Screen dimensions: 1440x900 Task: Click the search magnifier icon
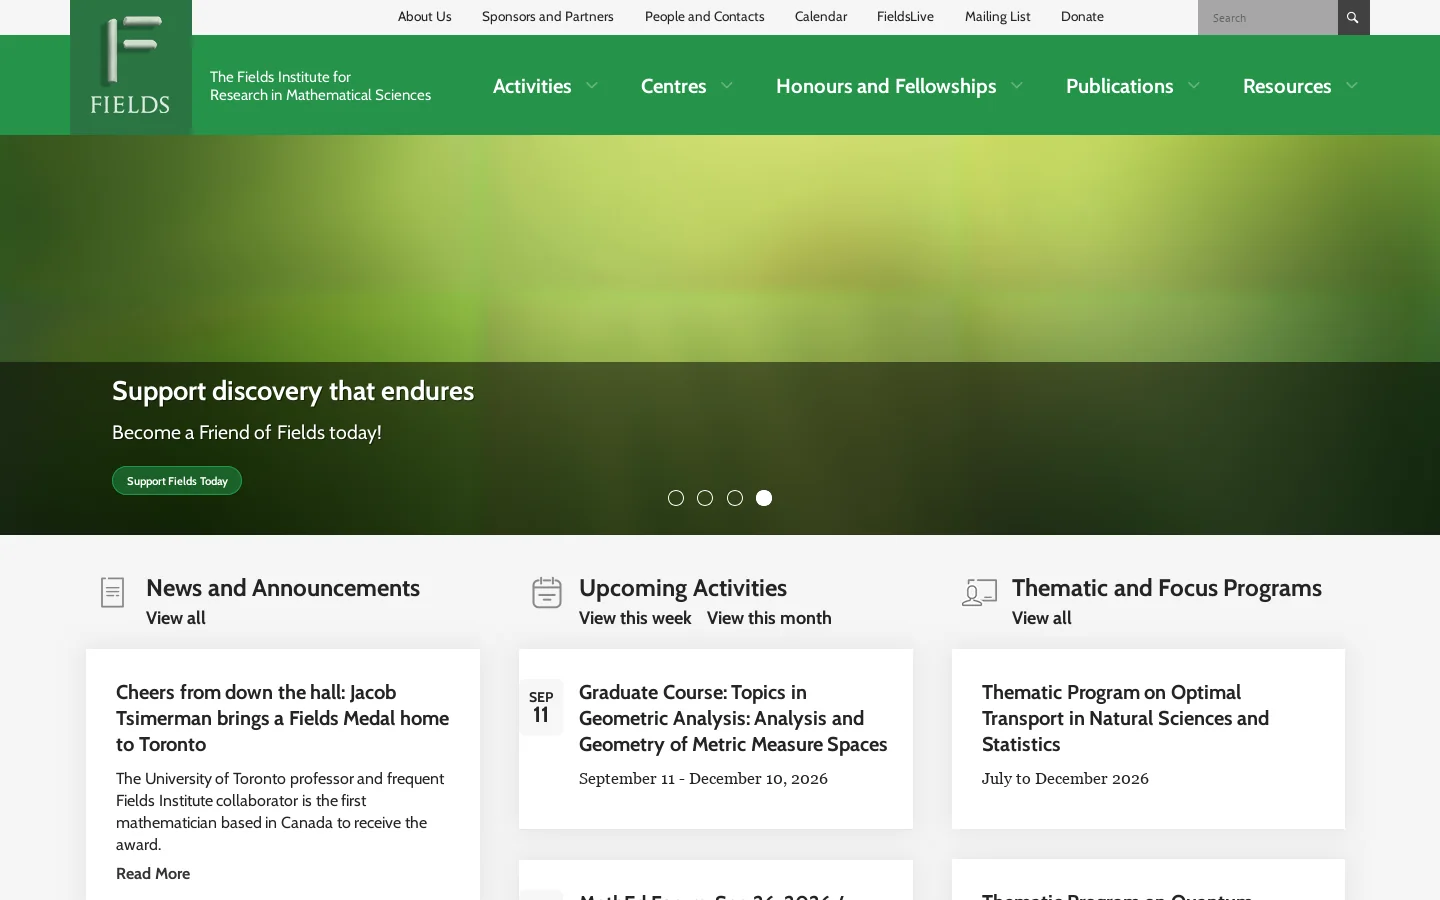1353,17
